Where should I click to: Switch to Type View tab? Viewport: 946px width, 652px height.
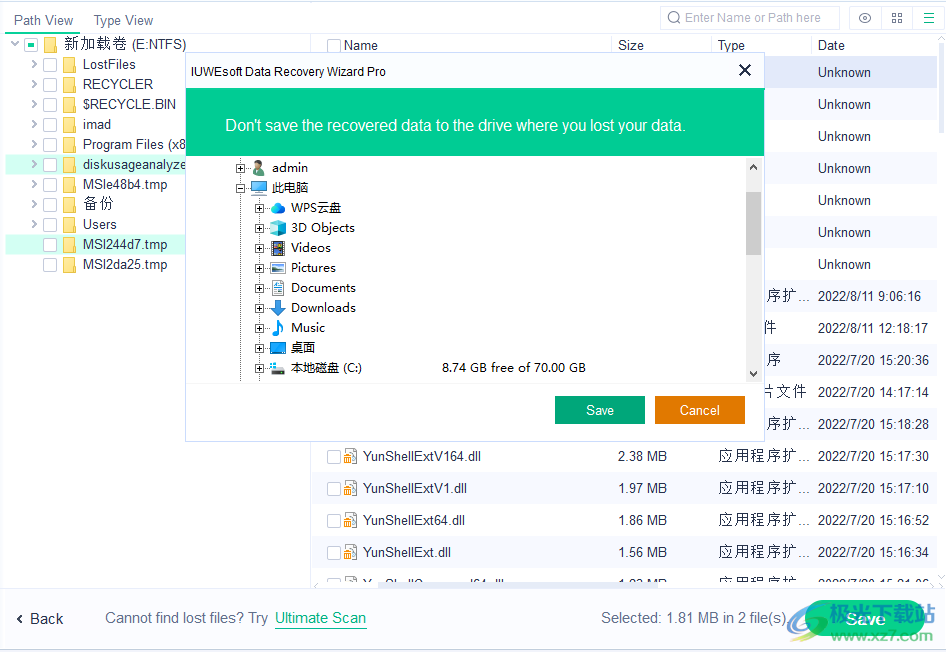(x=124, y=21)
